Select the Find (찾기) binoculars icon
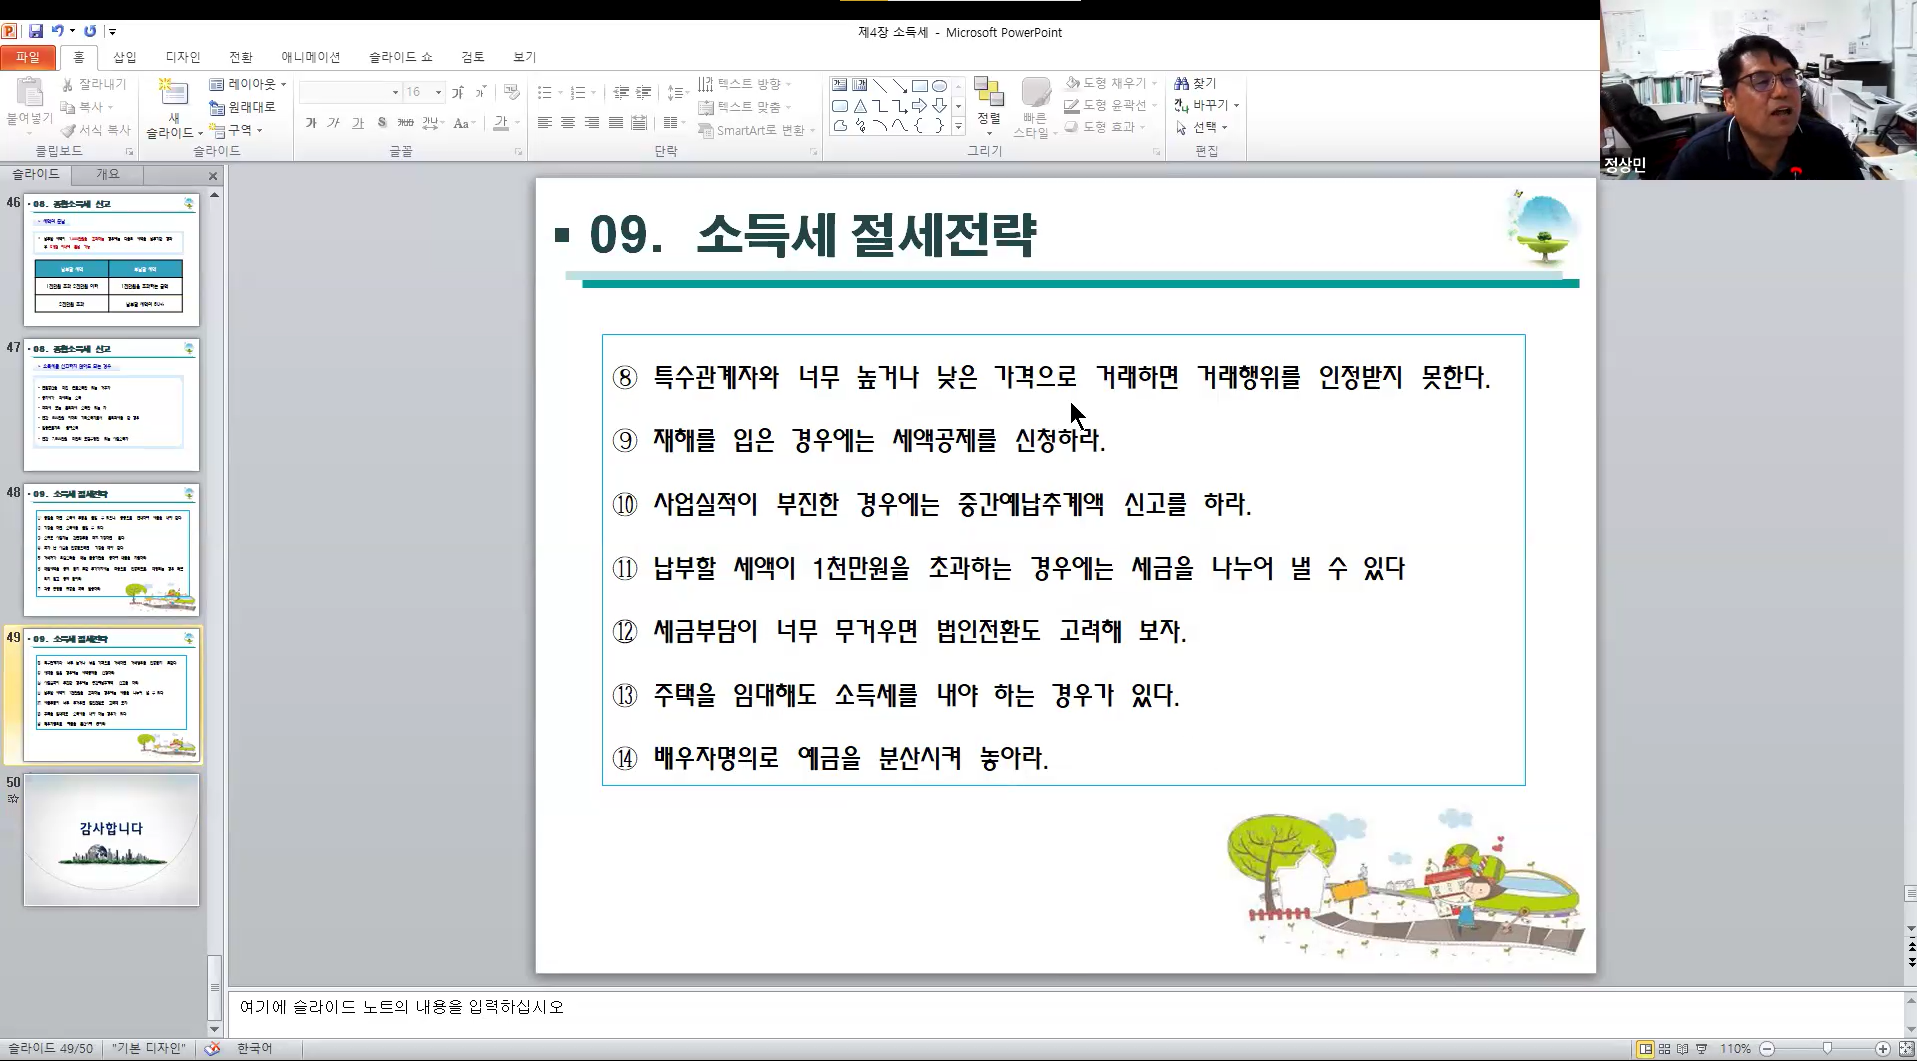 1182,84
